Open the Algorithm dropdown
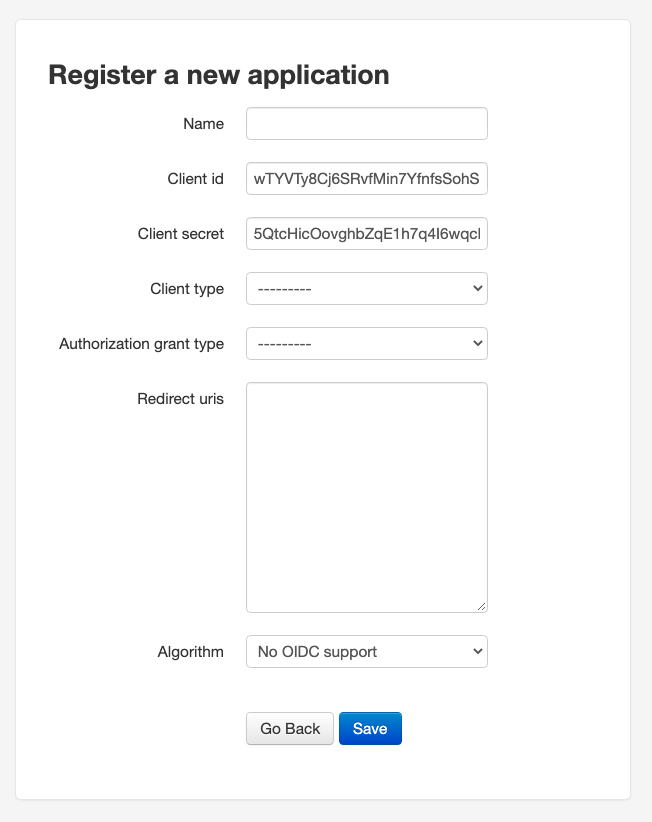This screenshot has height=822, width=652. pos(366,651)
